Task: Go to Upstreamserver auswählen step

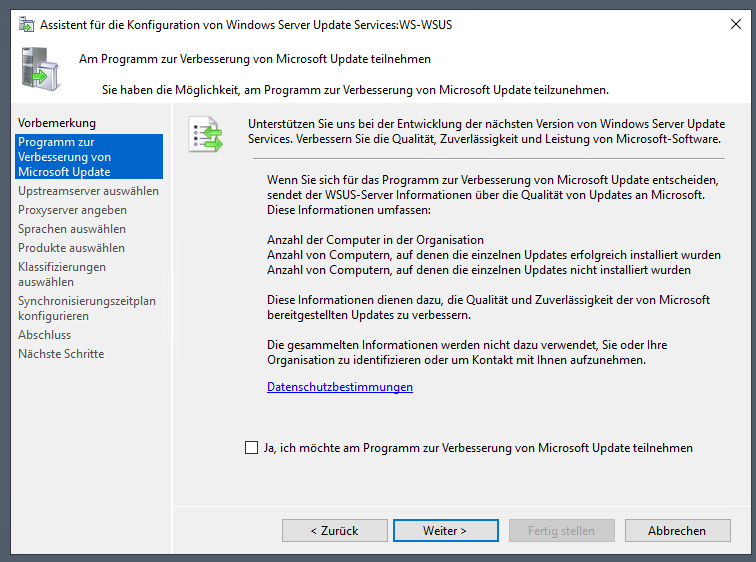Action: (88, 191)
